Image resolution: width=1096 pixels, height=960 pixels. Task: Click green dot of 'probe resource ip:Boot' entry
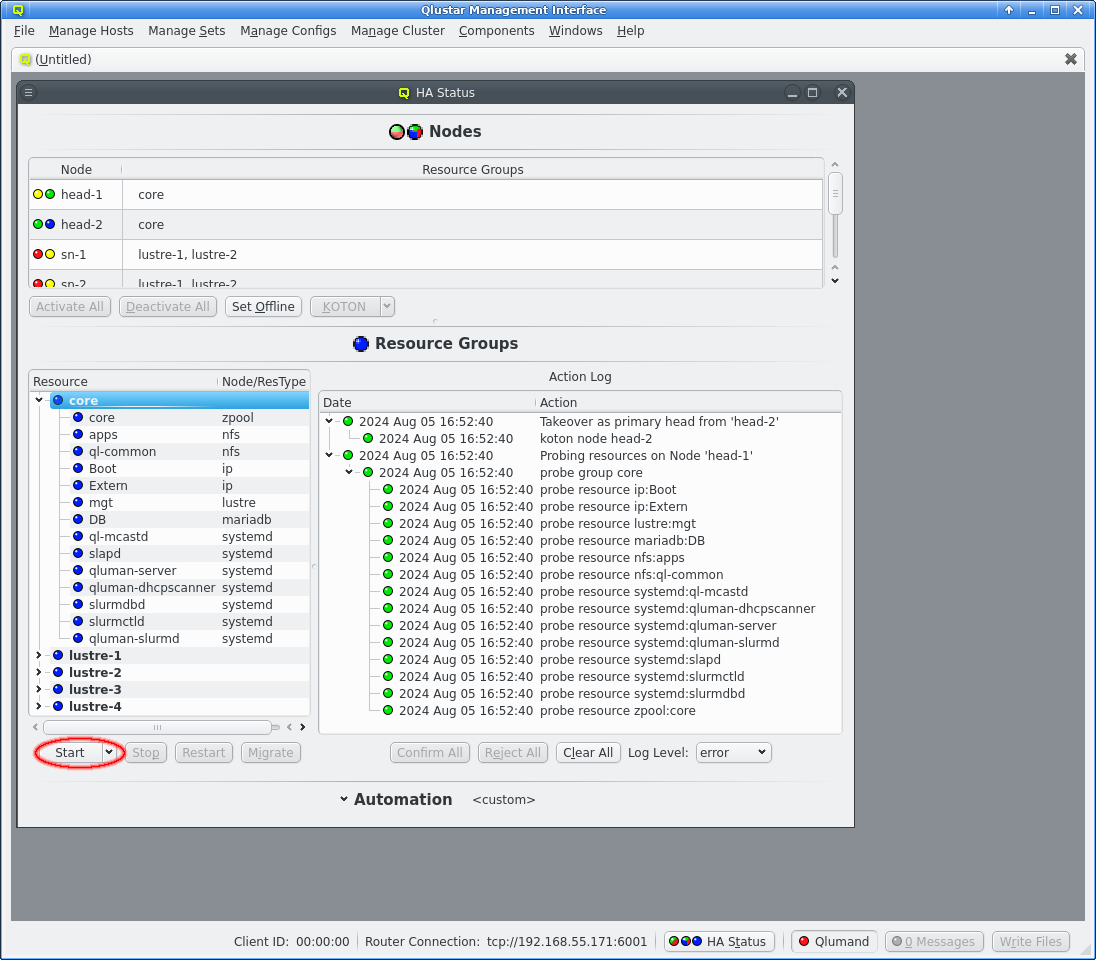[388, 489]
